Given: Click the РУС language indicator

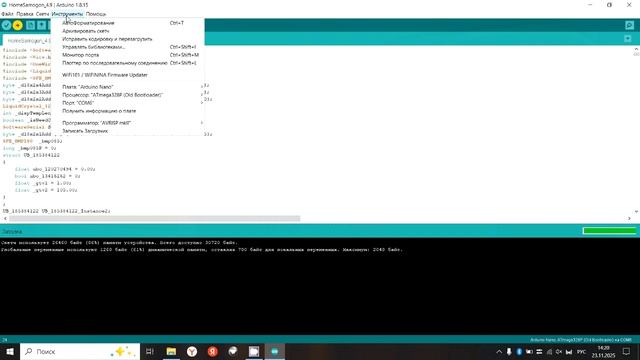Looking at the screenshot, I should (x=581, y=351).
